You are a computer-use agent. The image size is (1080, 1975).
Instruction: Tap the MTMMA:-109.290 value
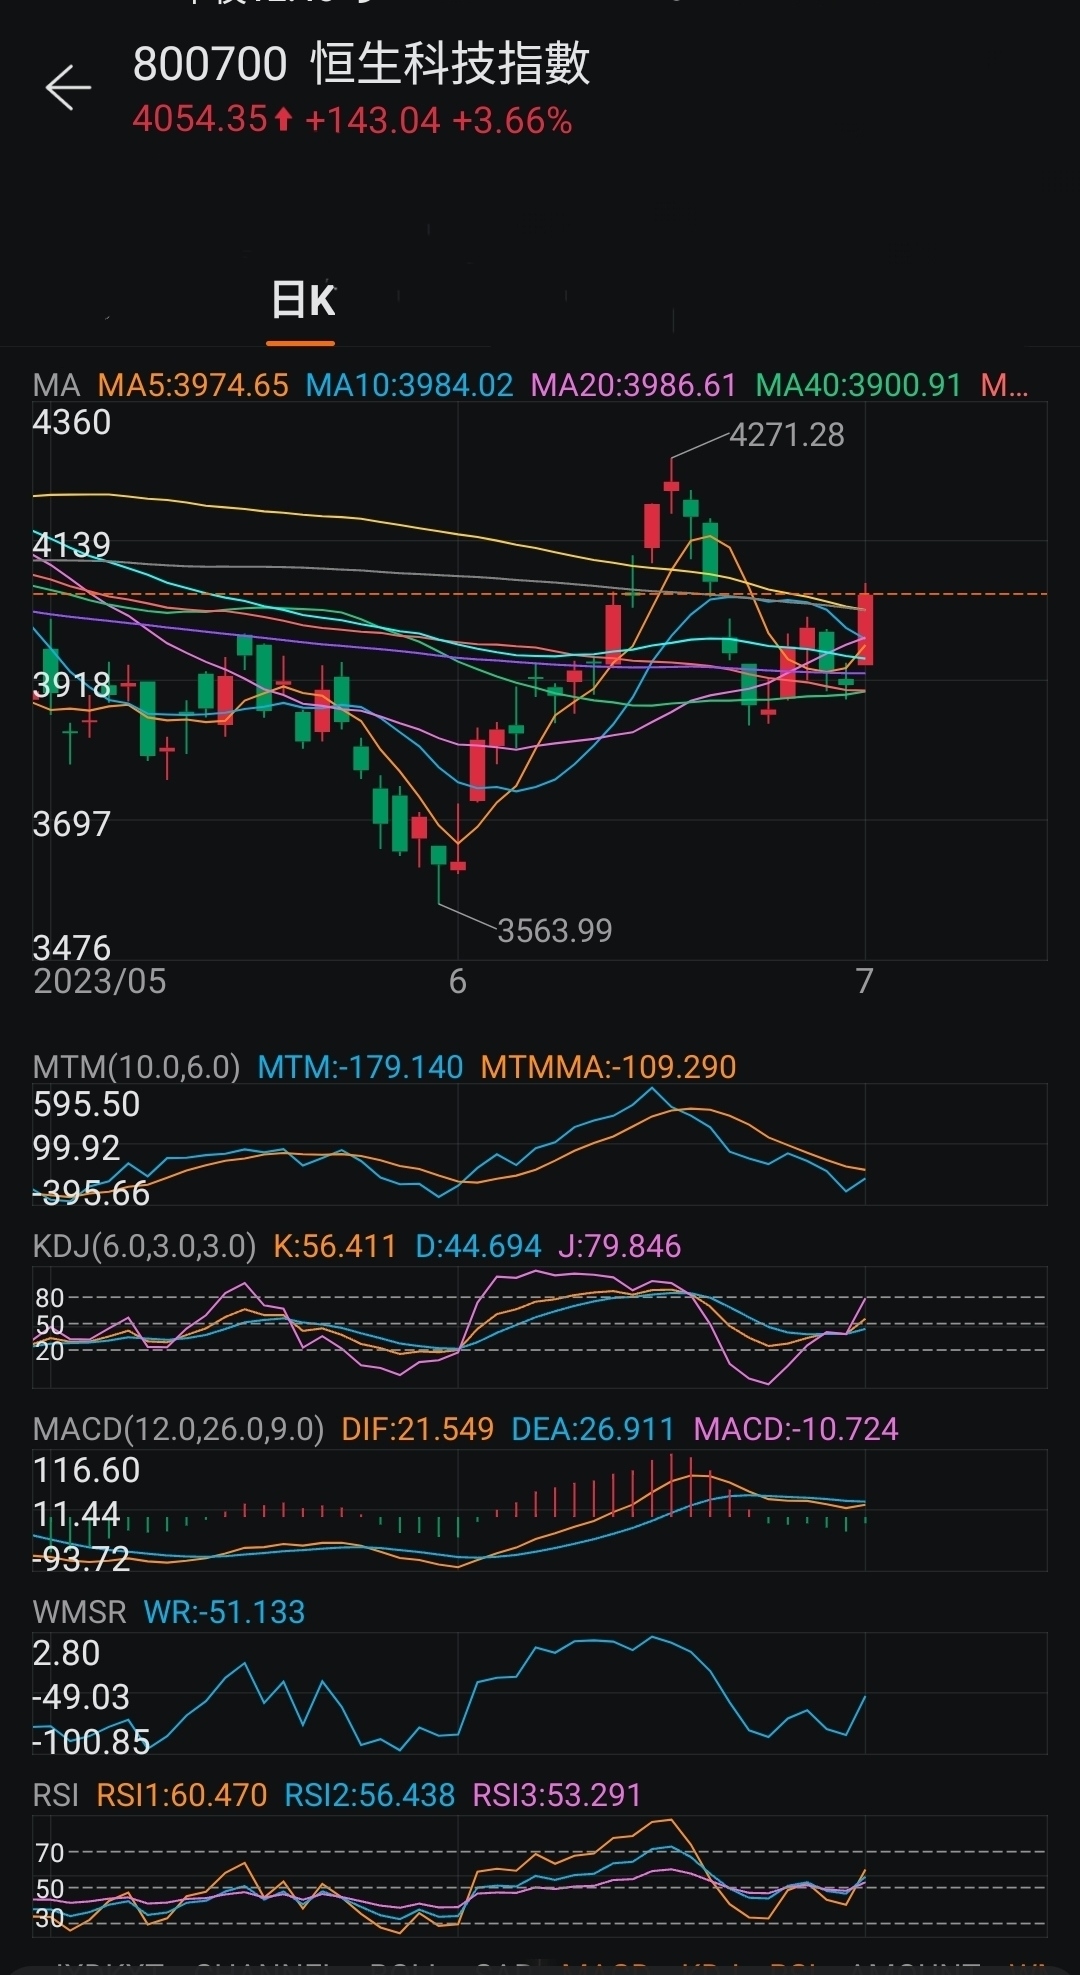pyautogui.click(x=608, y=1067)
